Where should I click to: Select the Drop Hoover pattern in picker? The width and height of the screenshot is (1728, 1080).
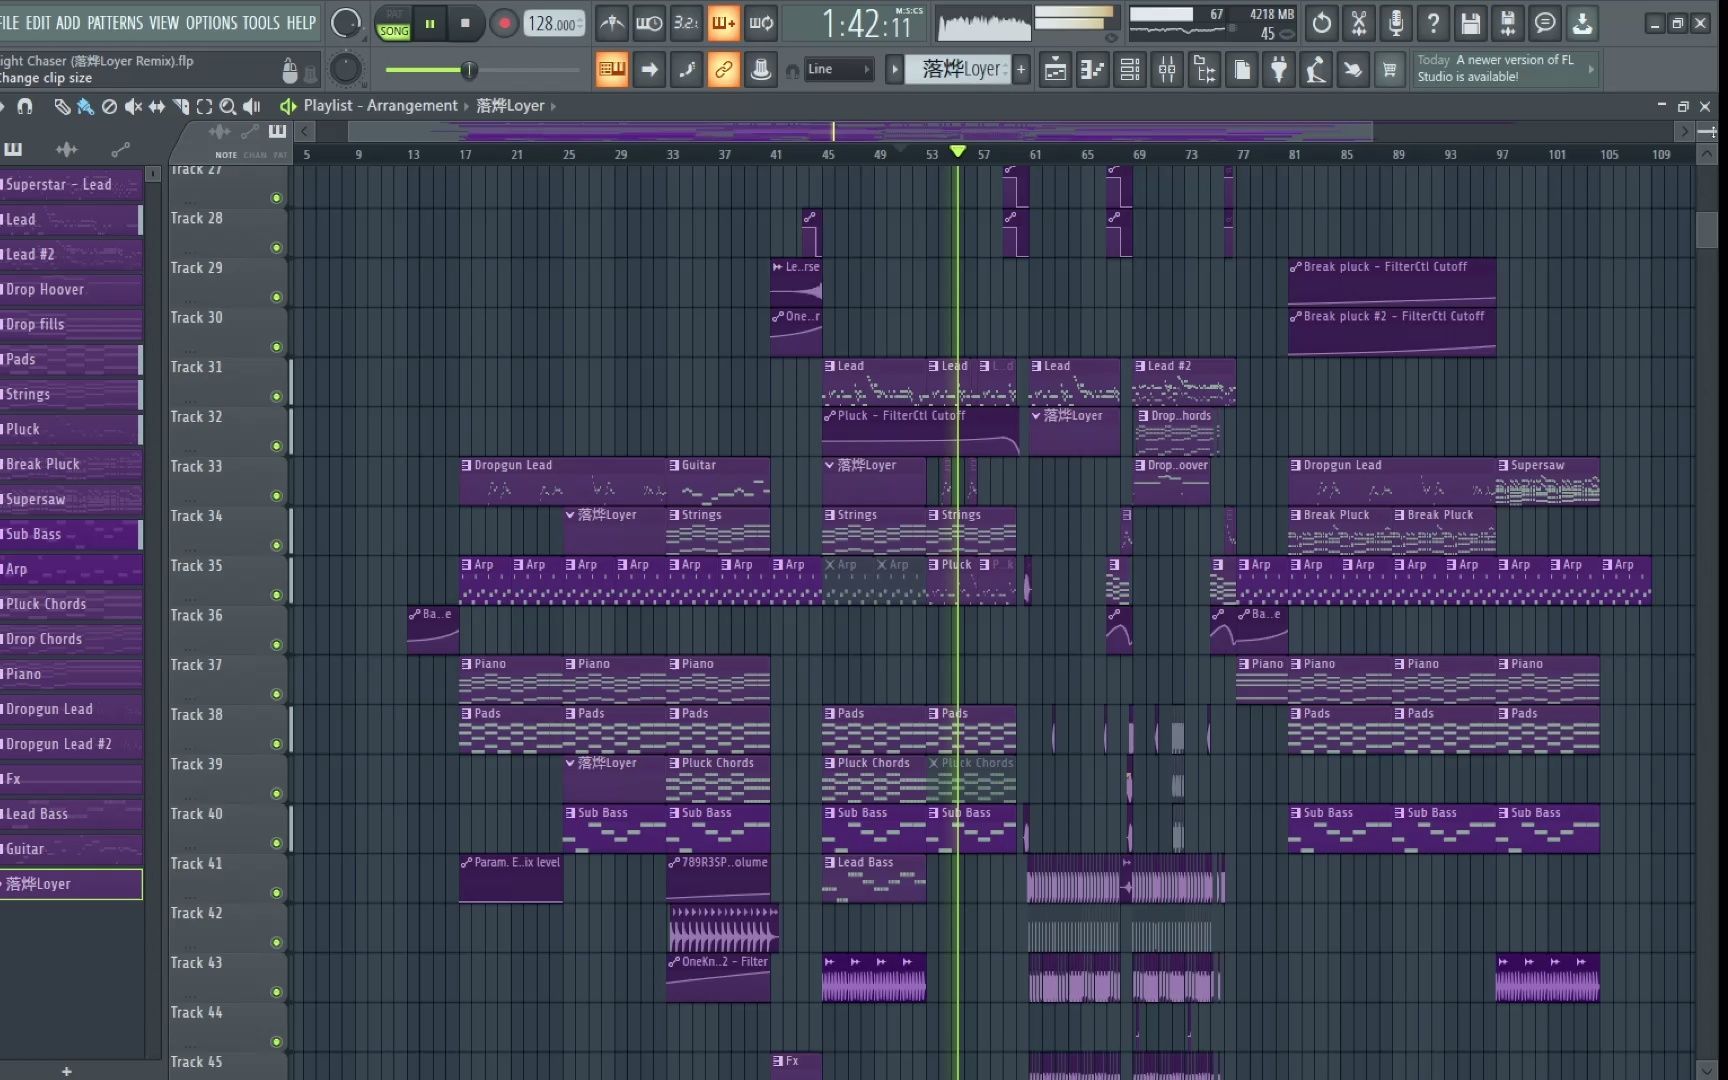click(71, 290)
